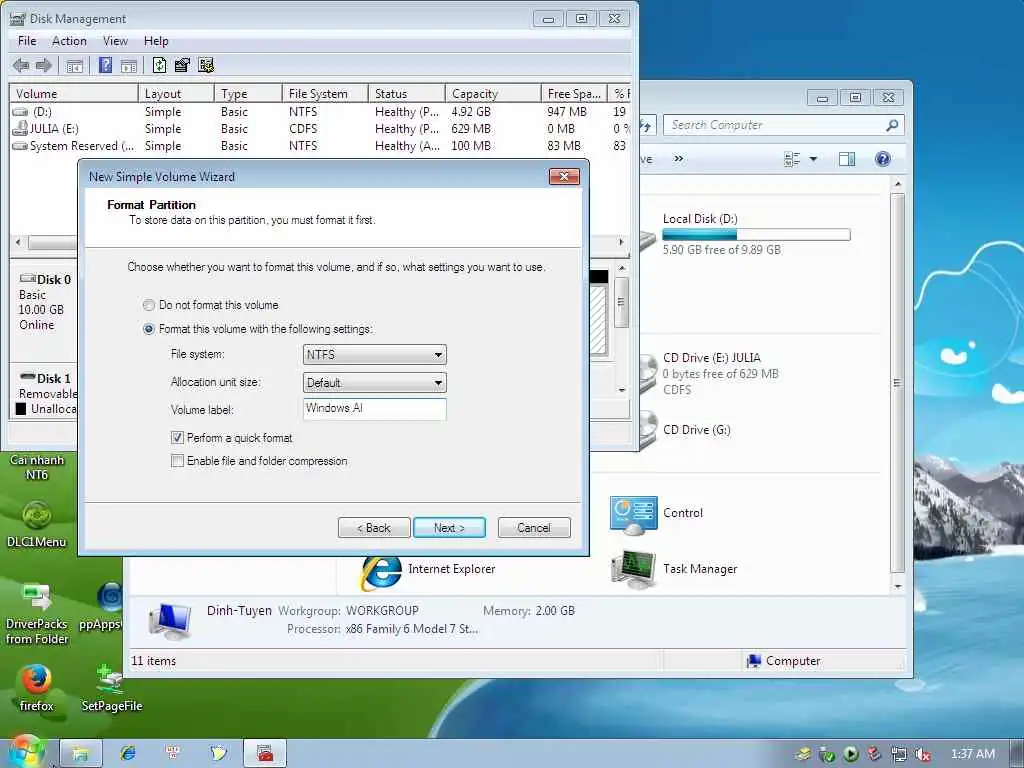Click the Task Manager icon in Computer window

coord(633,569)
